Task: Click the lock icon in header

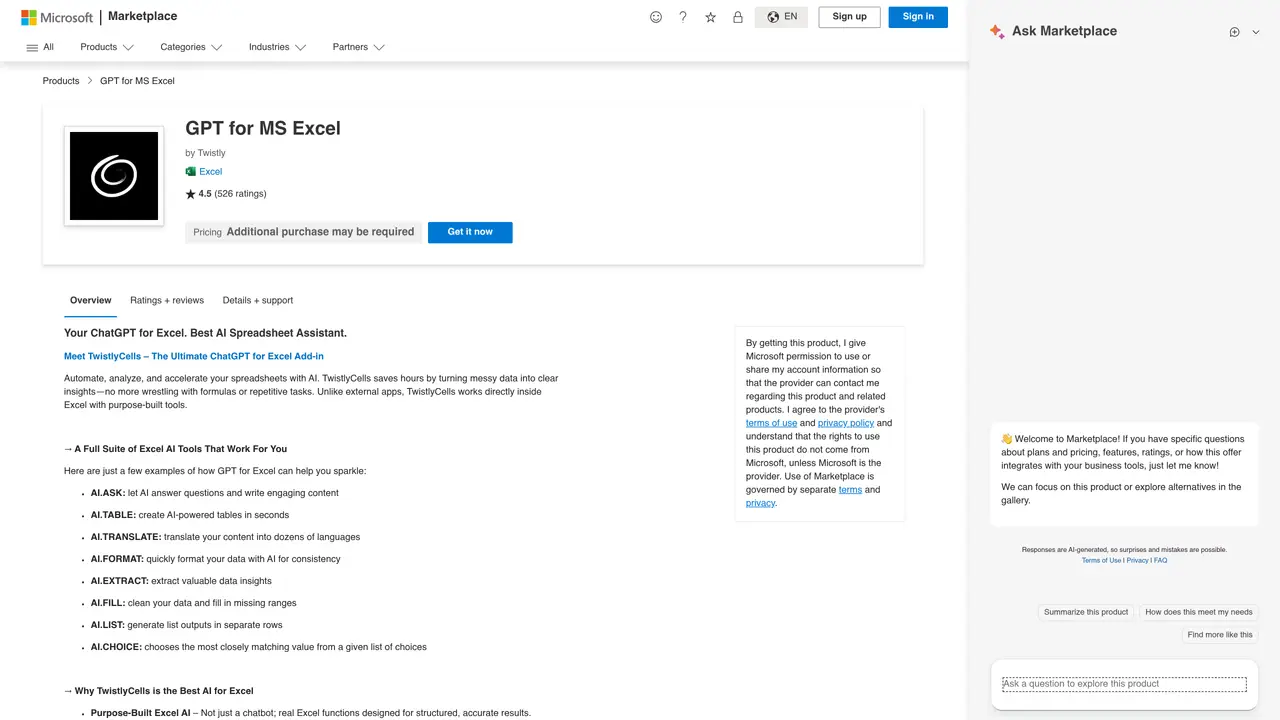Action: tap(738, 17)
